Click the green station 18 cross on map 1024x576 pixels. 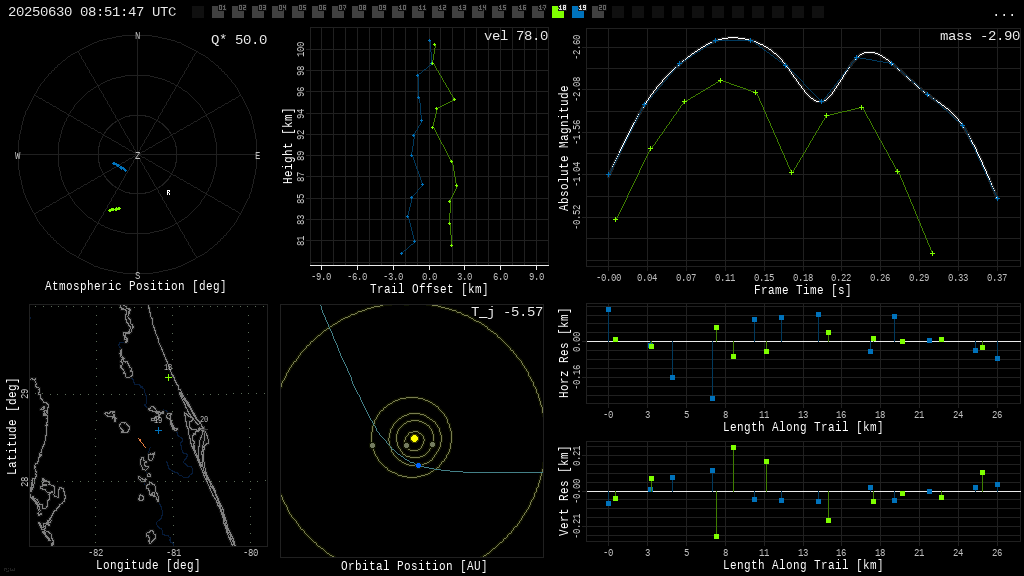click(168, 377)
